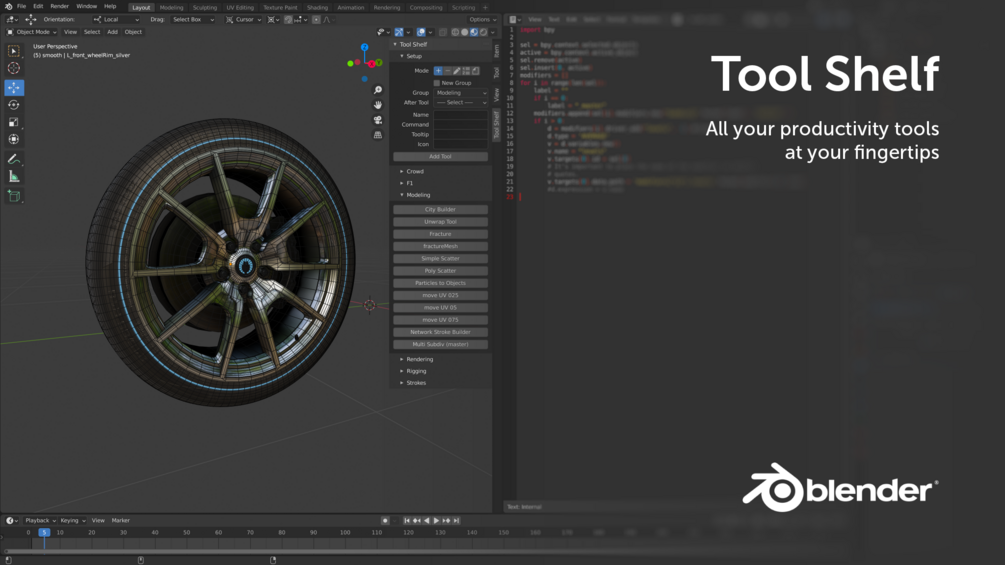Screen dimensions: 1005x565
Task: Open the Orientation Local dropdown
Action: pyautogui.click(x=116, y=20)
